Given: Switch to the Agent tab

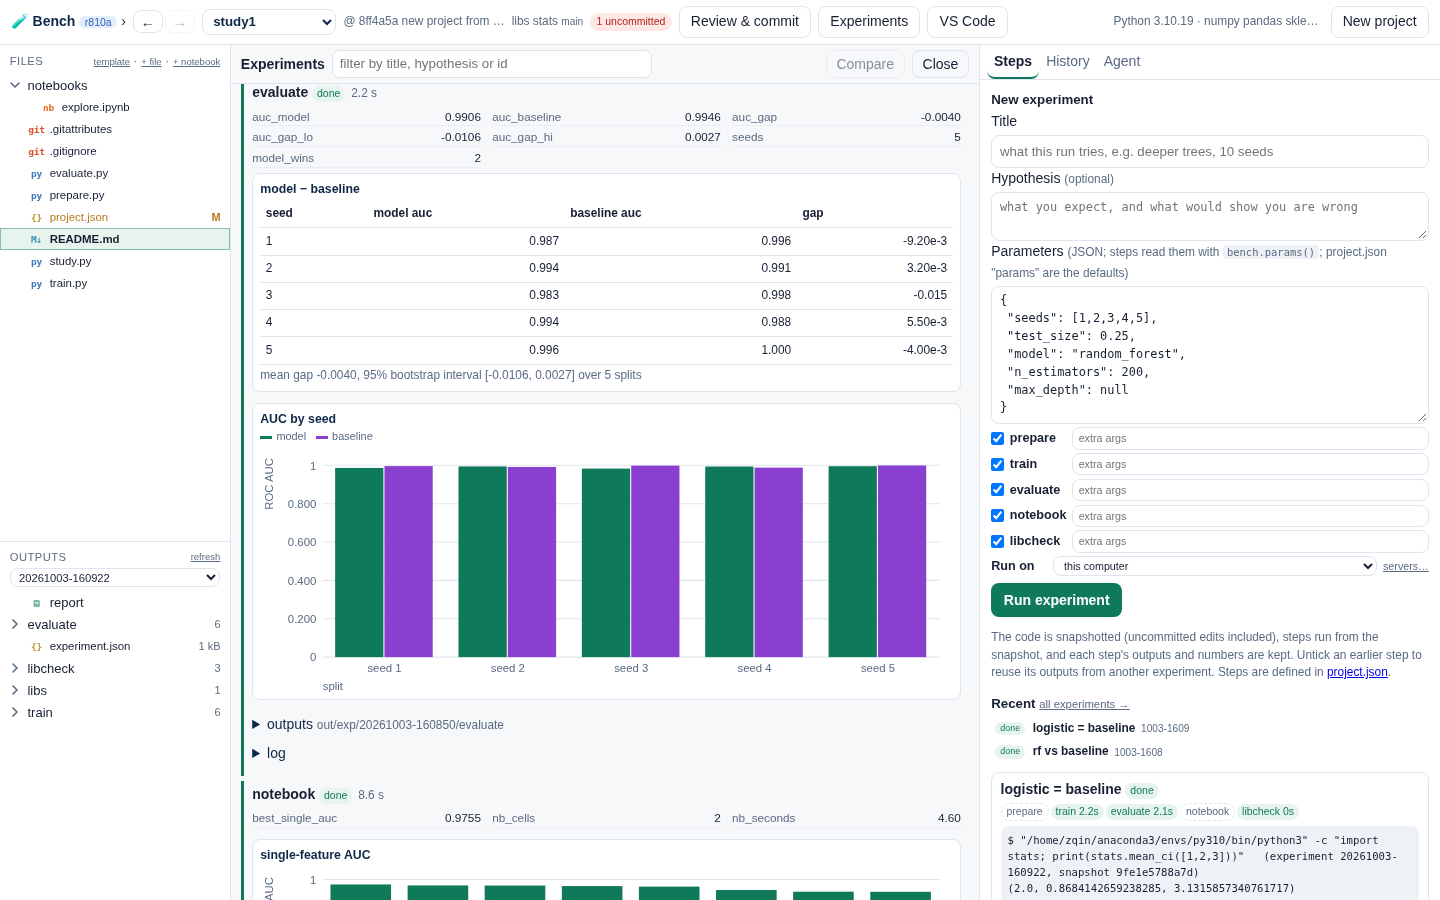Looking at the screenshot, I should click(1122, 61).
